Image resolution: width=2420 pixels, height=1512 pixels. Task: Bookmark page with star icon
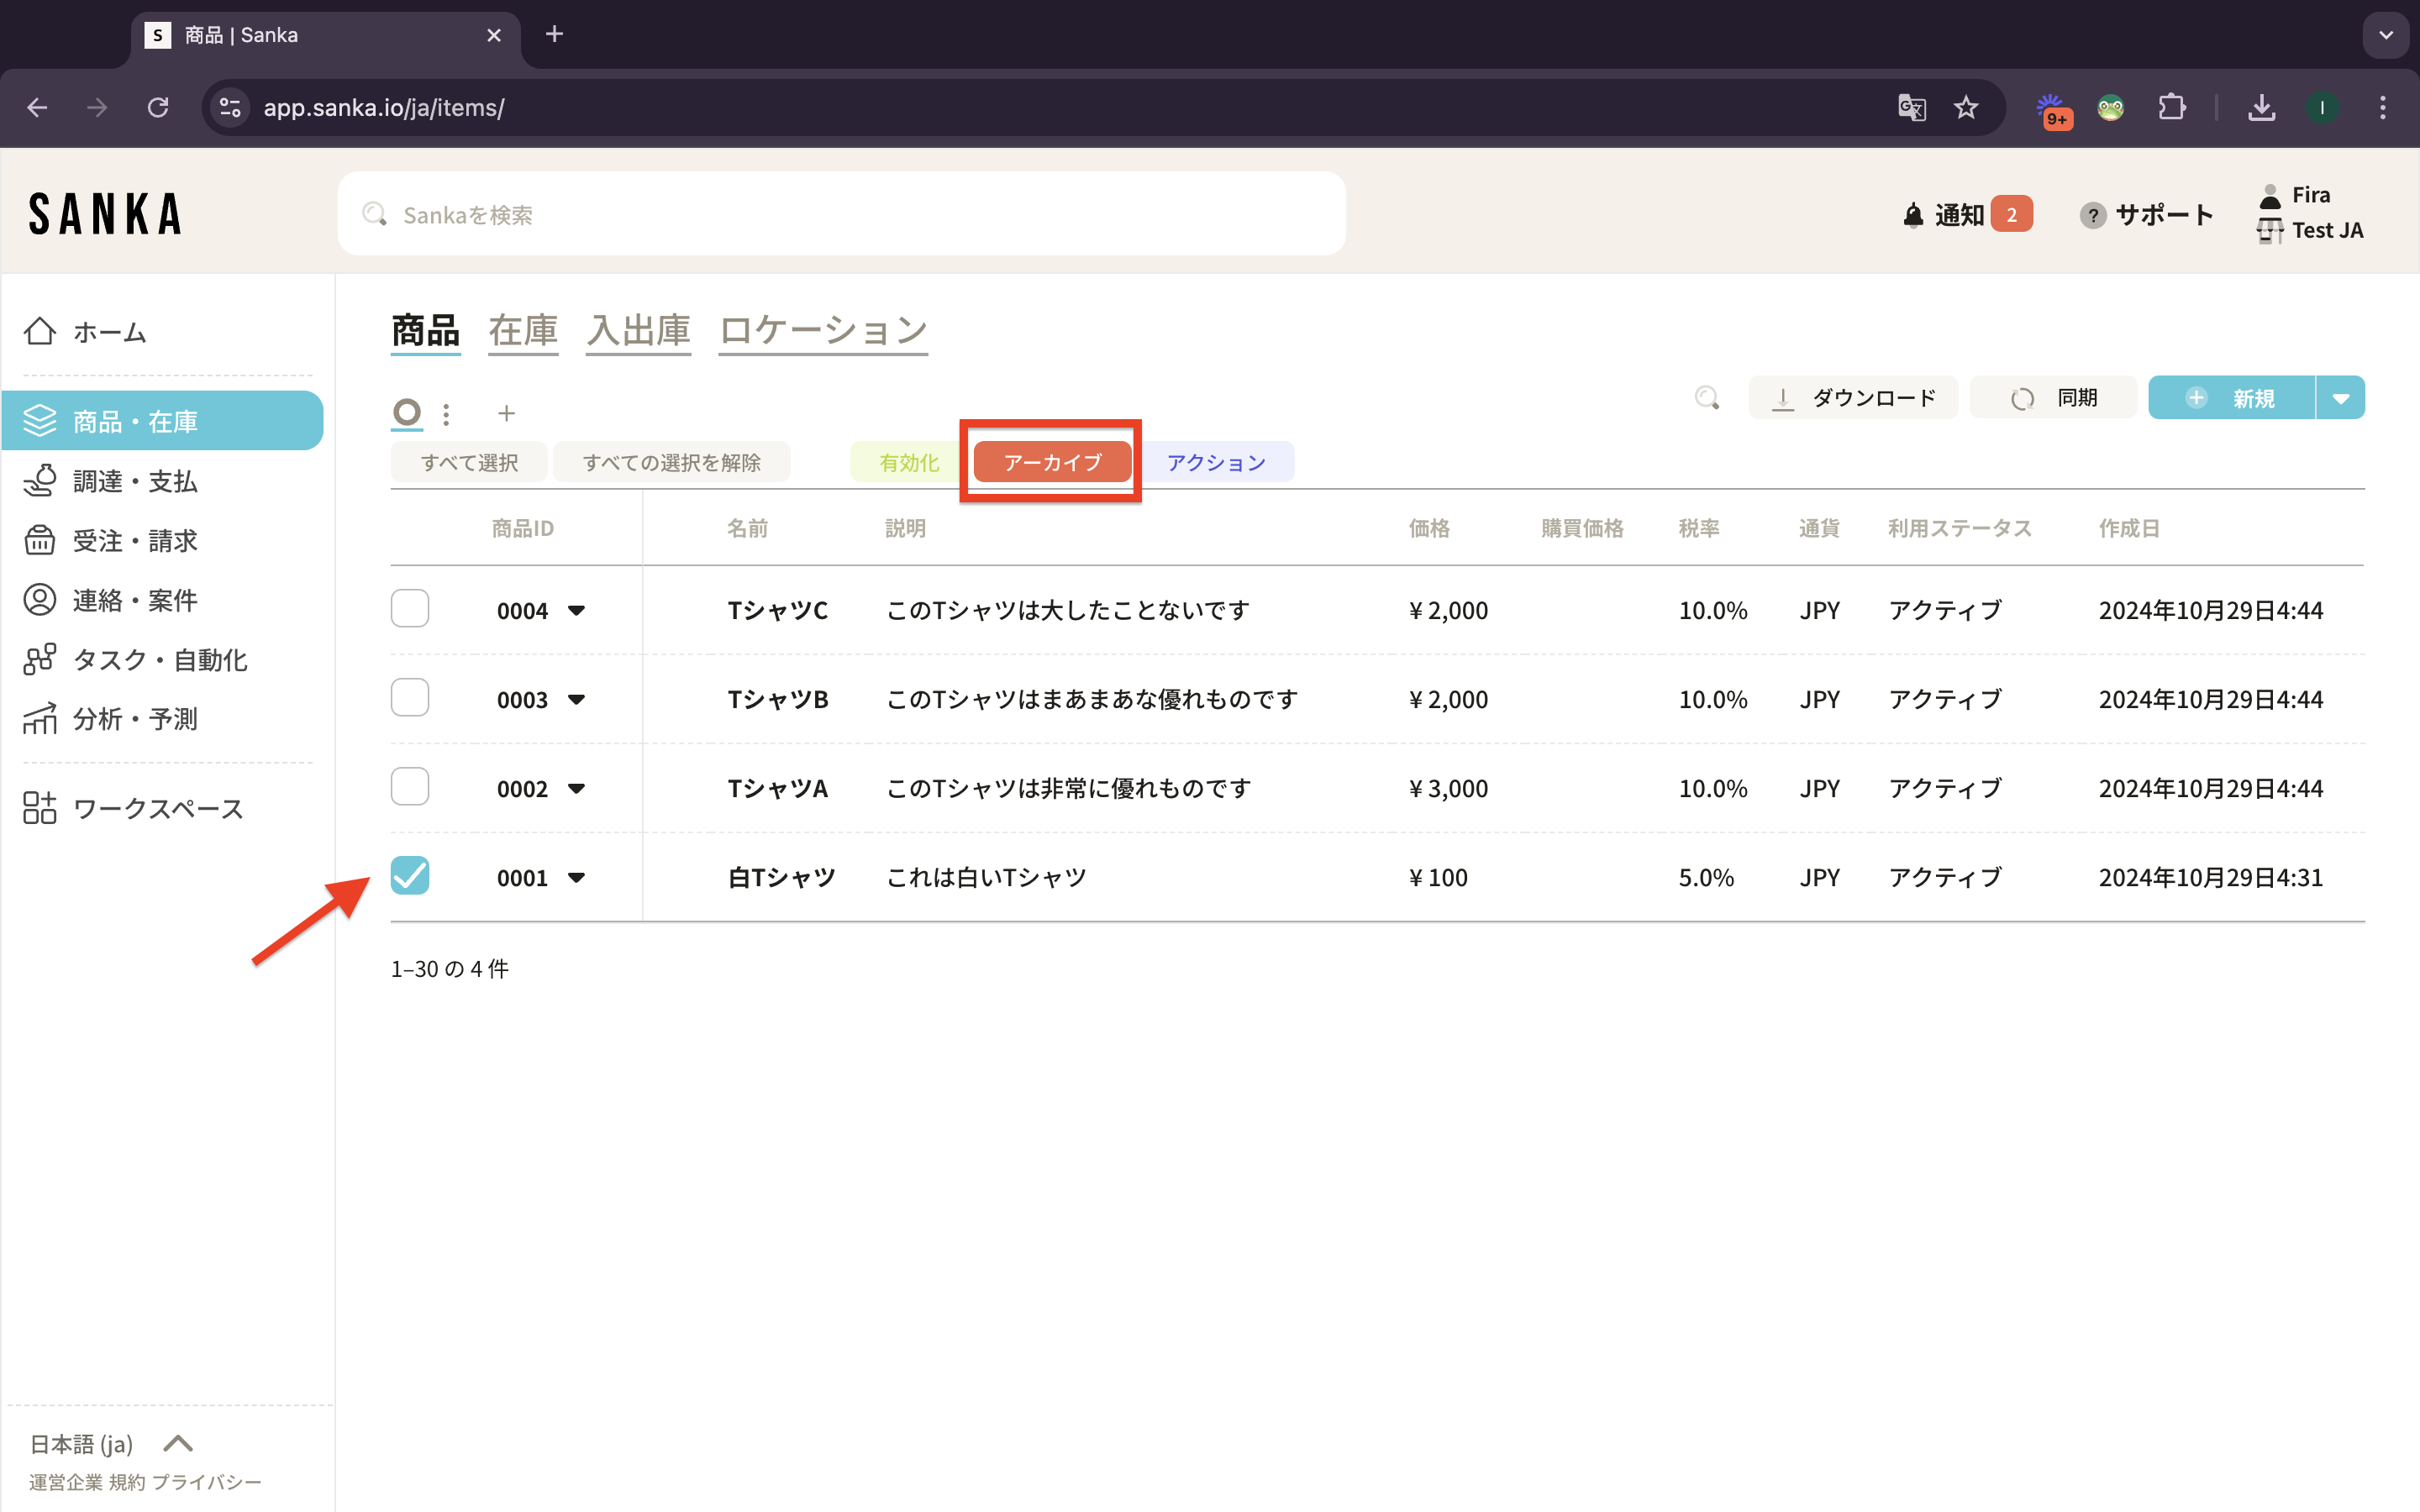[1965, 108]
